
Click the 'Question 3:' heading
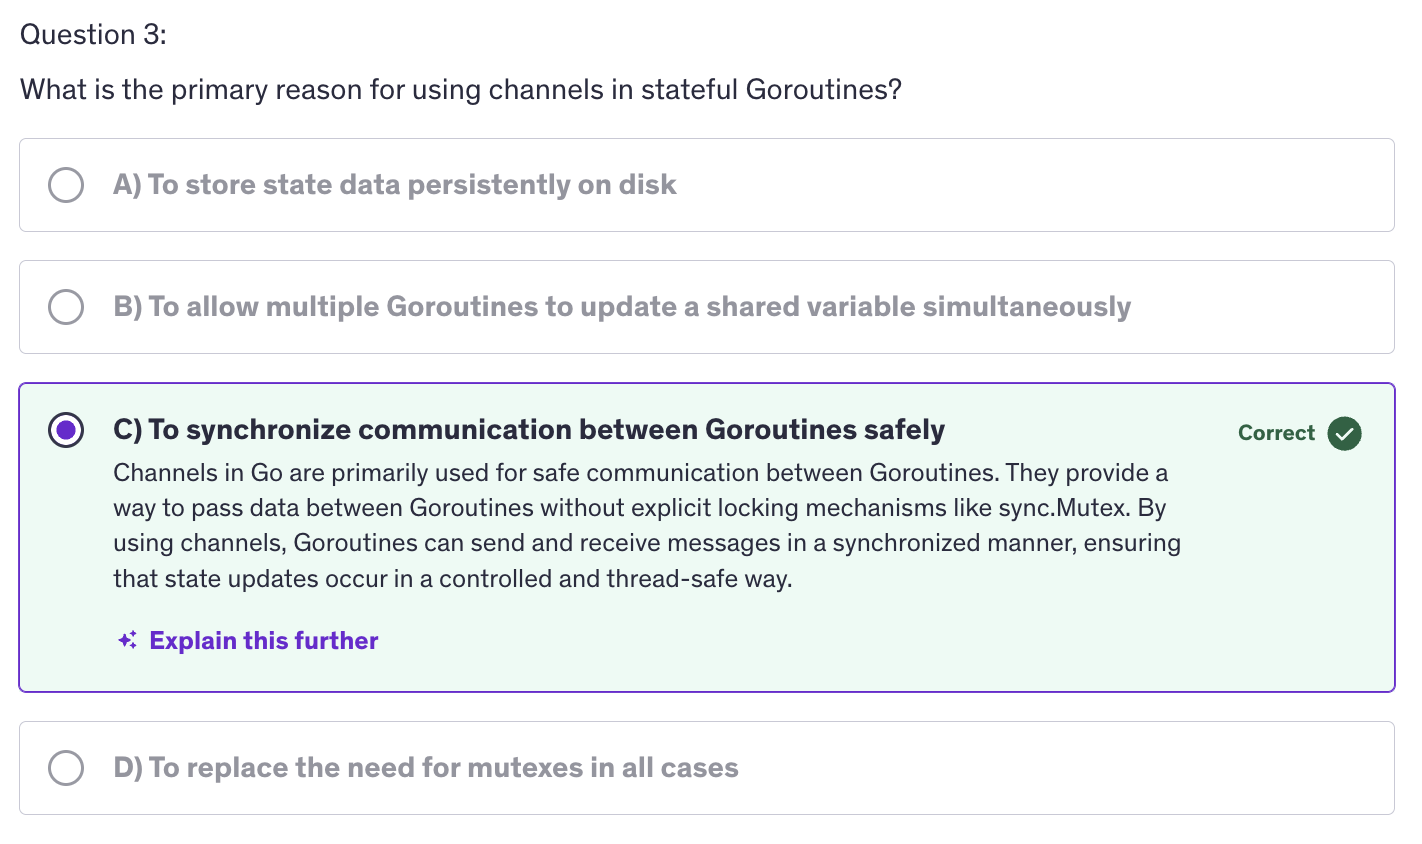(93, 35)
